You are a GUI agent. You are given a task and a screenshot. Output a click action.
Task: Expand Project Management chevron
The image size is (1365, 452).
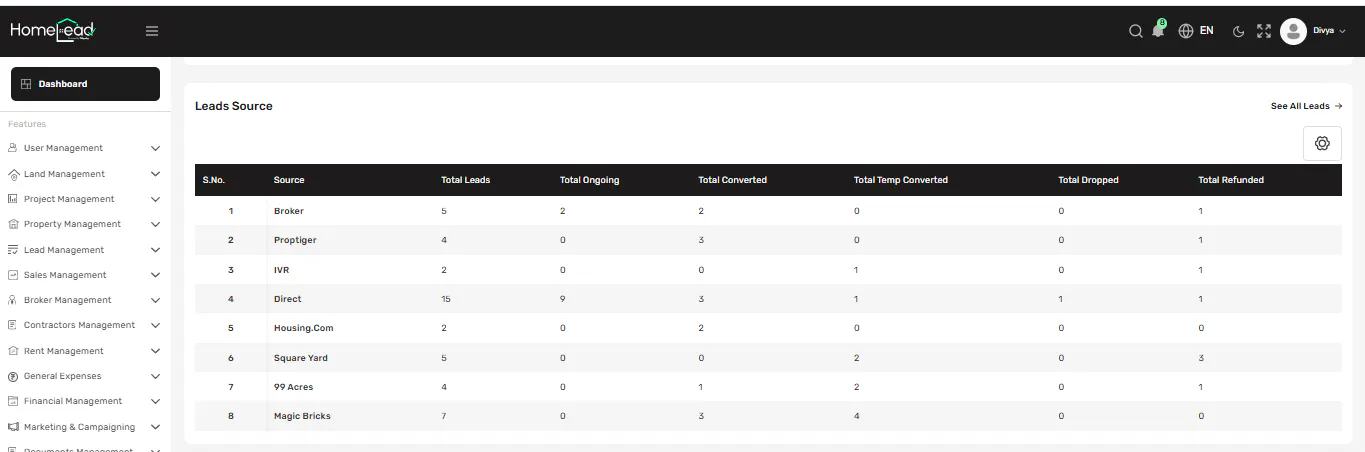coord(155,199)
